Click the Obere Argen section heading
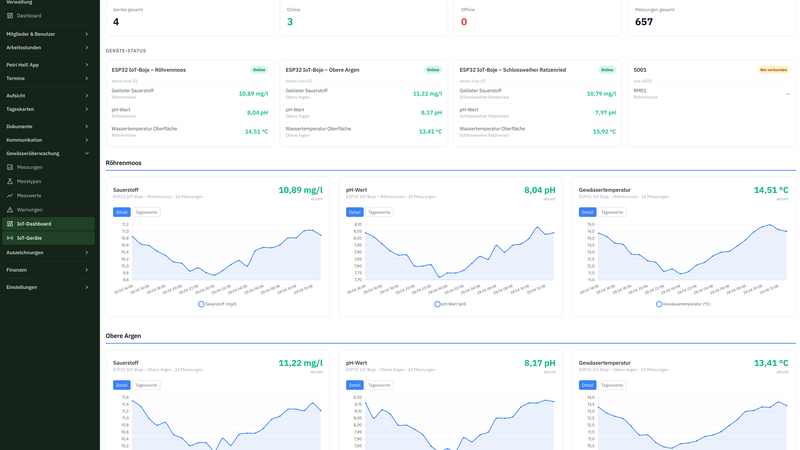The height and width of the screenshot is (450, 800). point(123,336)
